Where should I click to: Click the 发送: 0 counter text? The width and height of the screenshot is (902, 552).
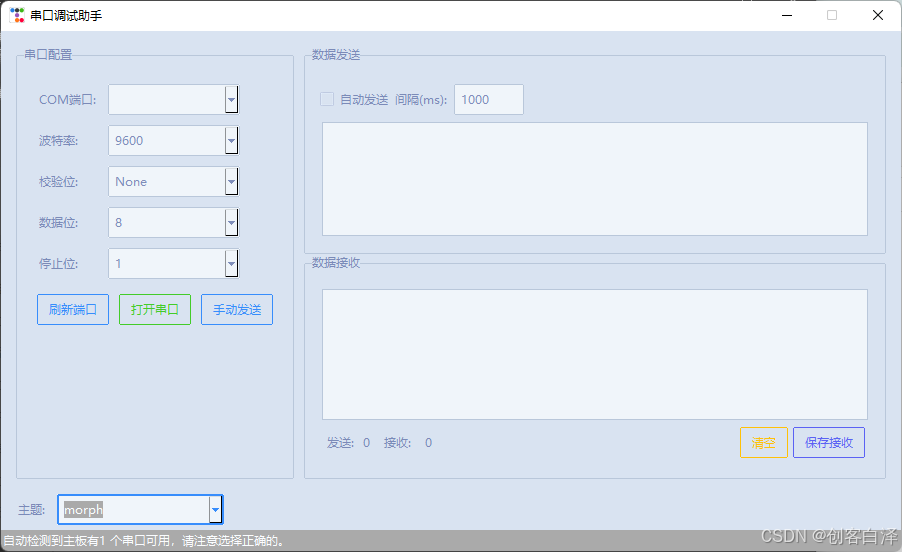(x=349, y=443)
